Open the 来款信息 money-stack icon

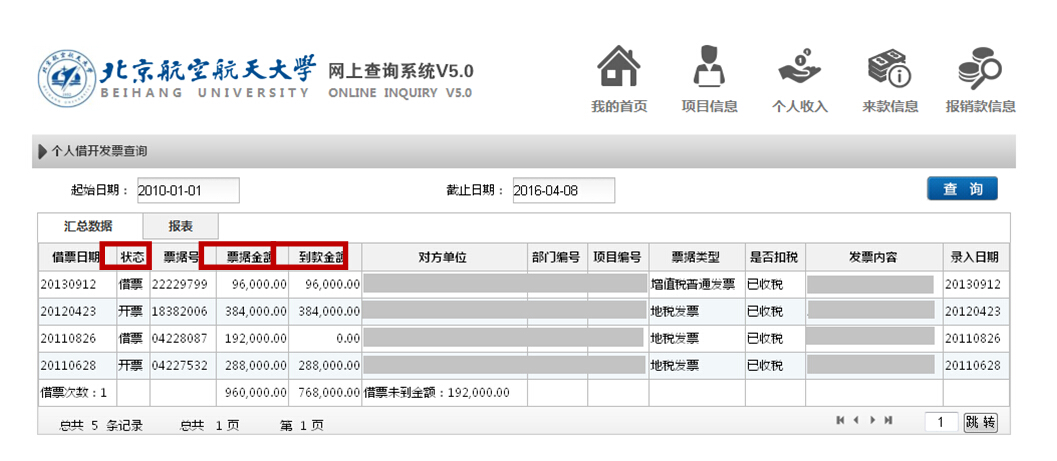[889, 68]
